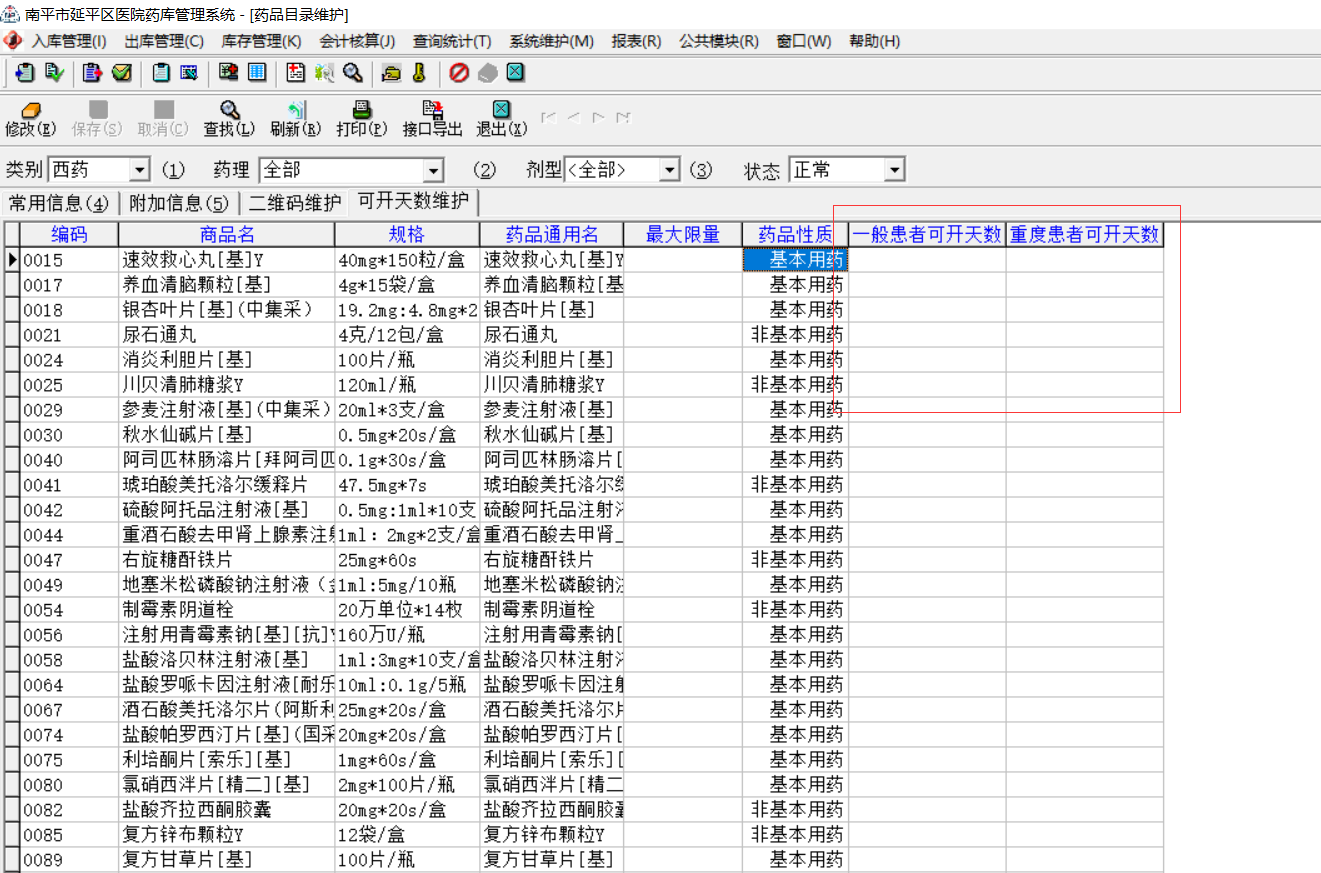This screenshot has width=1321, height=873.
Task: Click the 药品性质 column header
Action: pyautogui.click(x=795, y=234)
